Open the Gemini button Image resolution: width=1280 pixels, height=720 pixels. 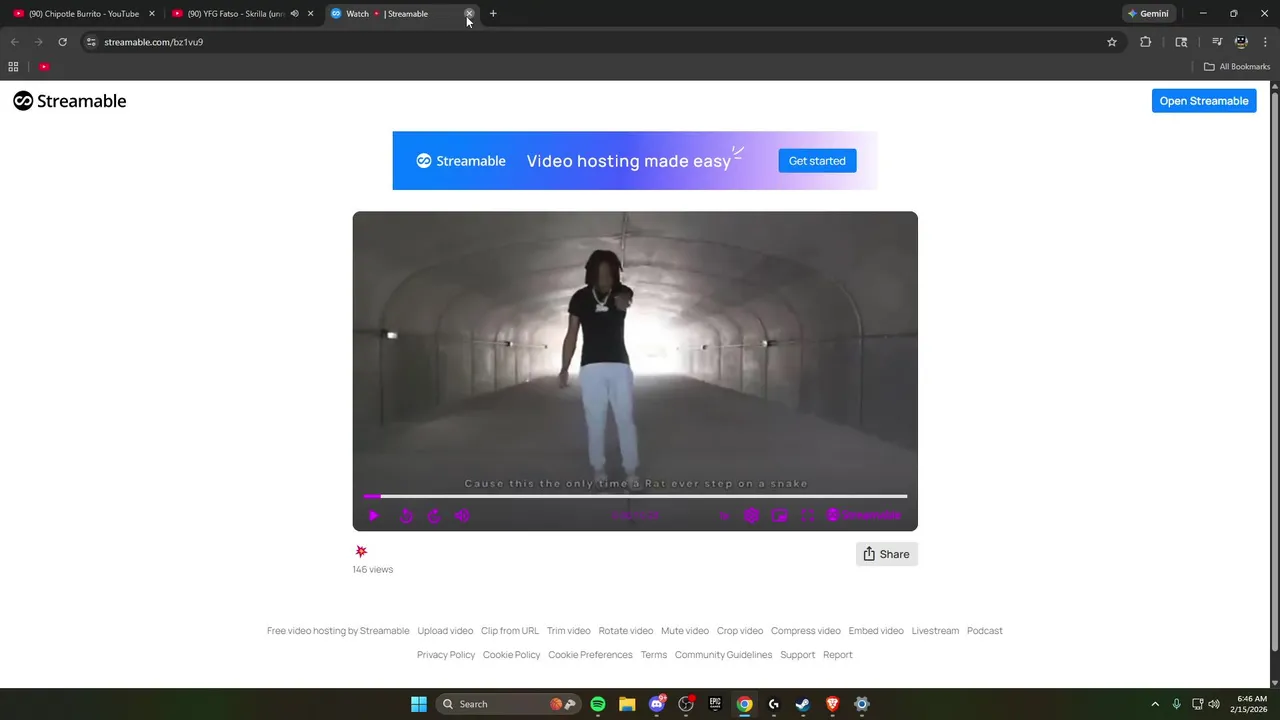click(x=1148, y=14)
